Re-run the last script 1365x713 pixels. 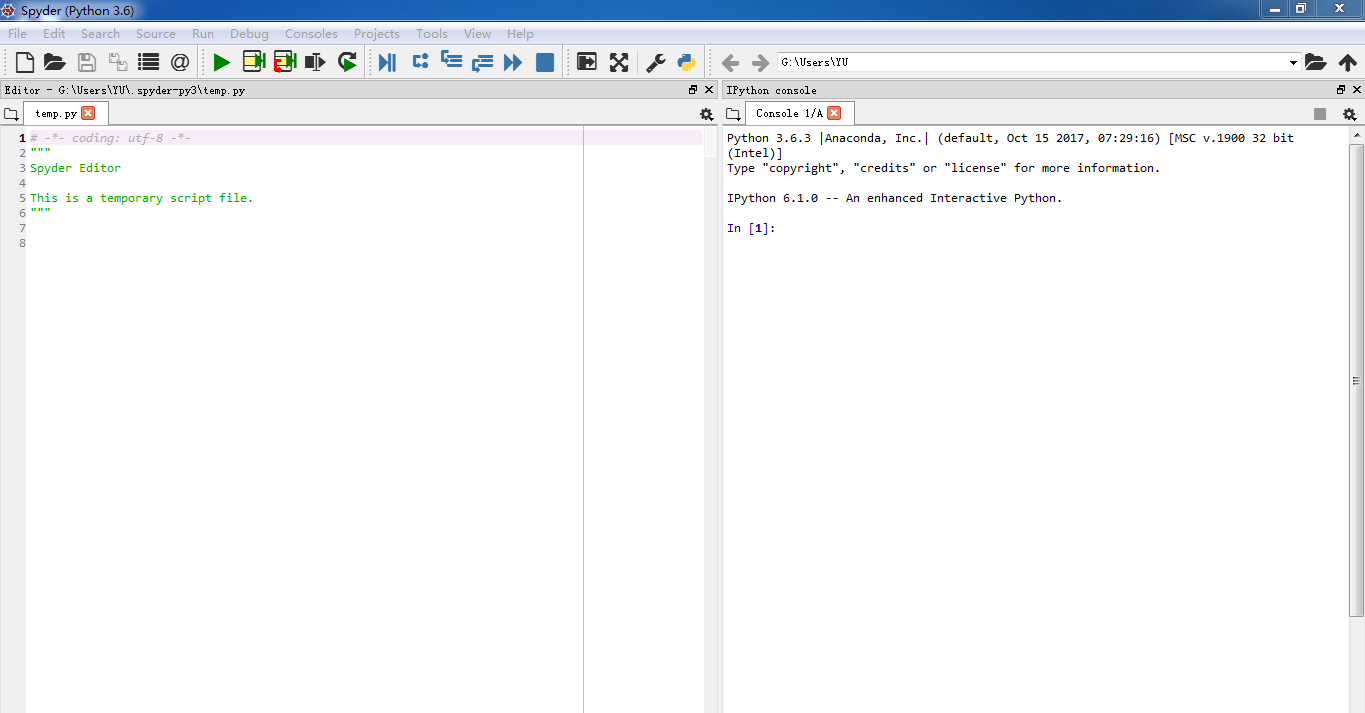pos(347,63)
